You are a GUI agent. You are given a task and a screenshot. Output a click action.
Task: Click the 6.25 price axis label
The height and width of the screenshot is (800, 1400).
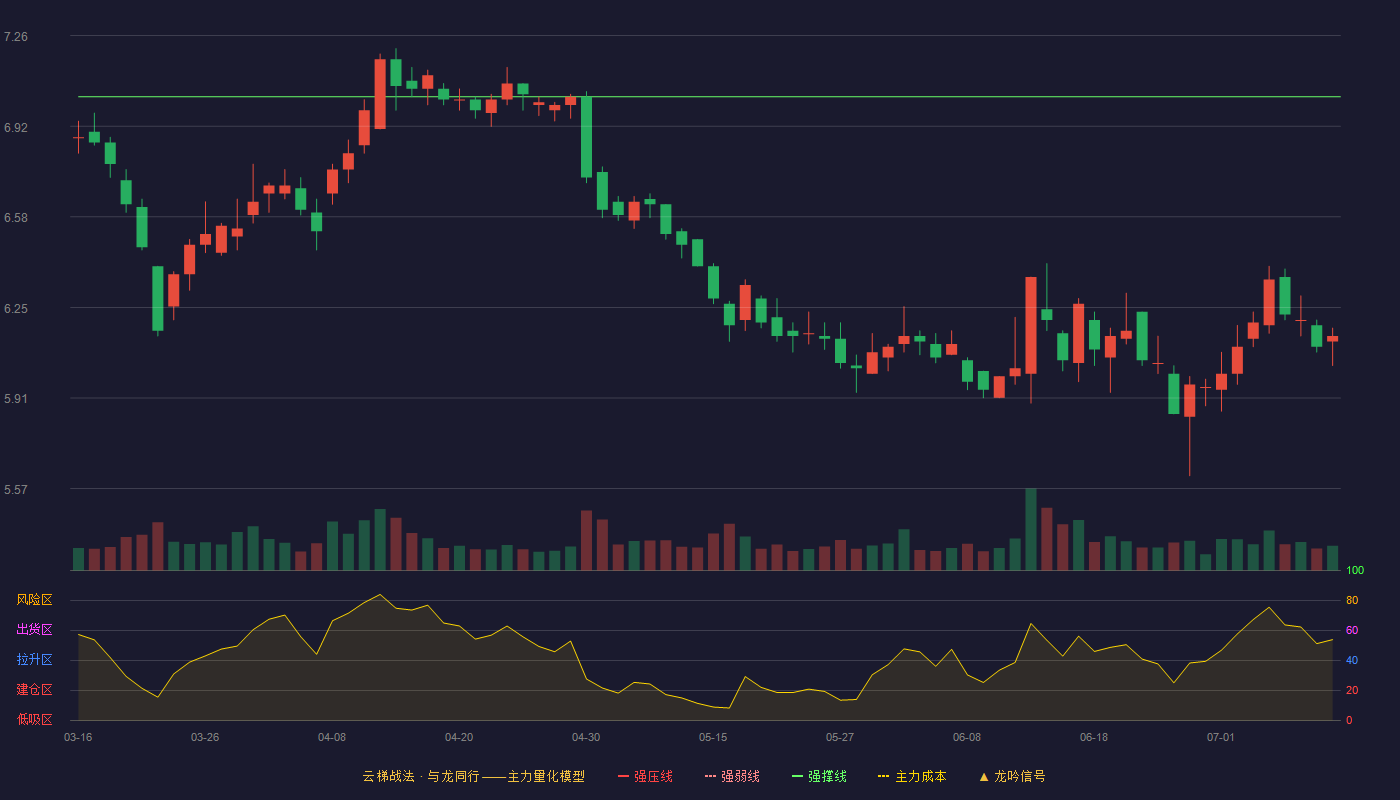click(x=16, y=309)
